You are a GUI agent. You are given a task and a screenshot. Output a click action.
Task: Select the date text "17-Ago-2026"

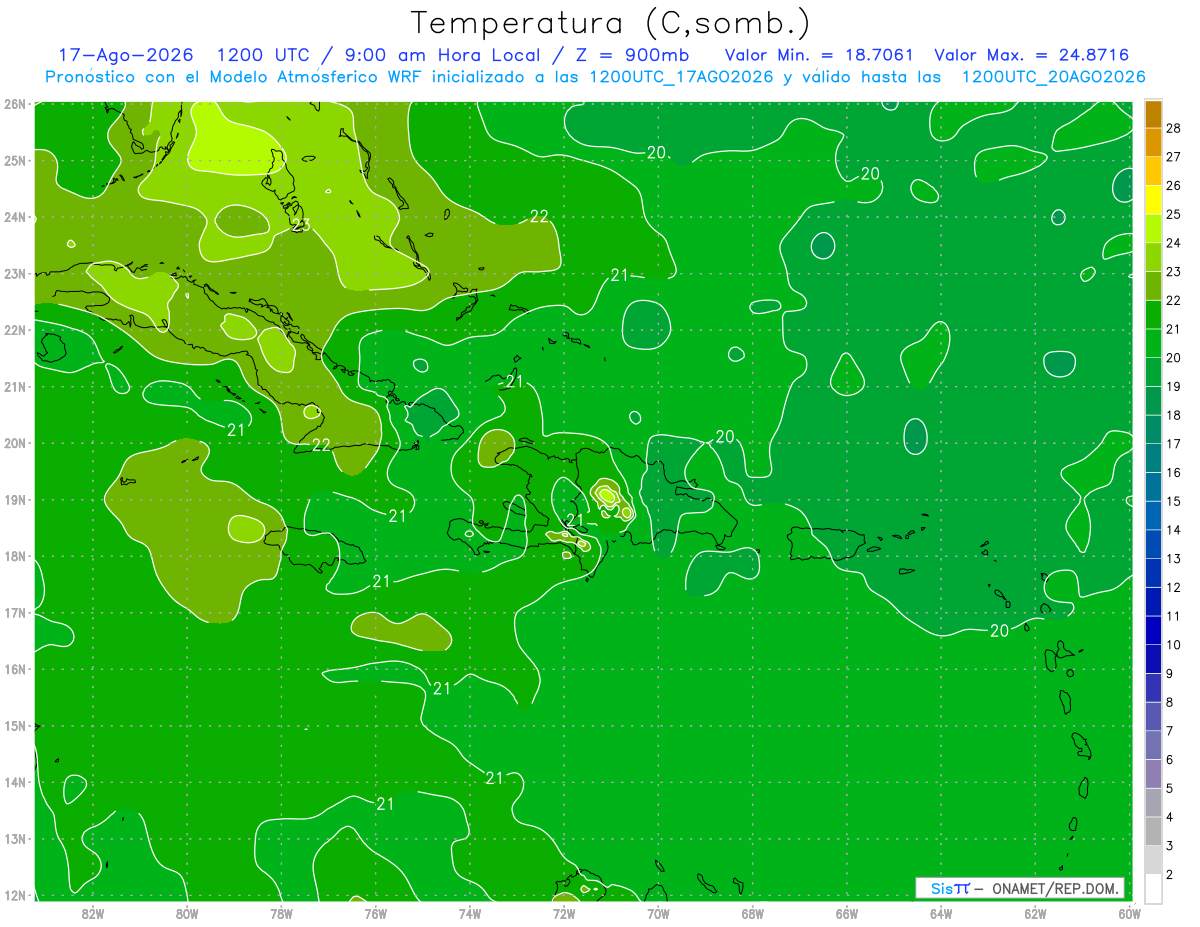click(x=126, y=55)
